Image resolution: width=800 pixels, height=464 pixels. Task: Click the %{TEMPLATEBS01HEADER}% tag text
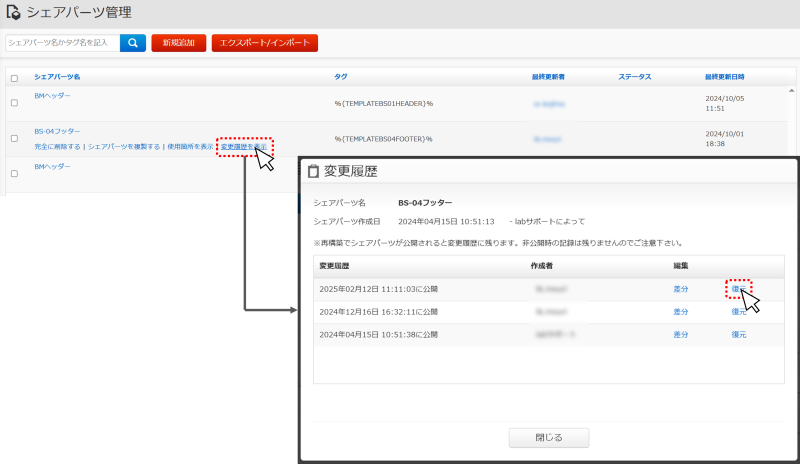[384, 104]
